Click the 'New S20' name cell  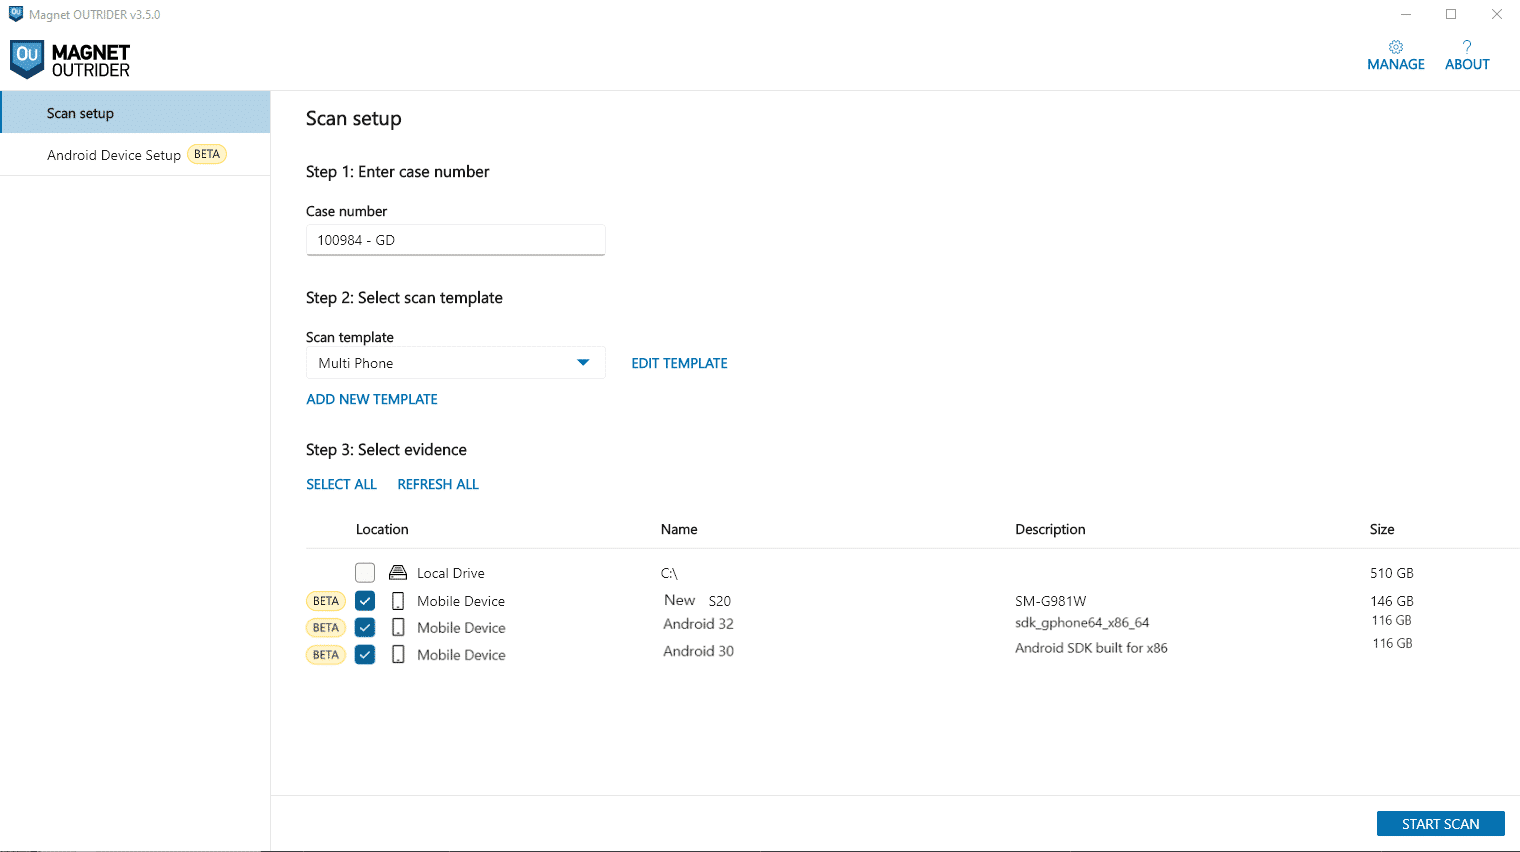(x=697, y=600)
